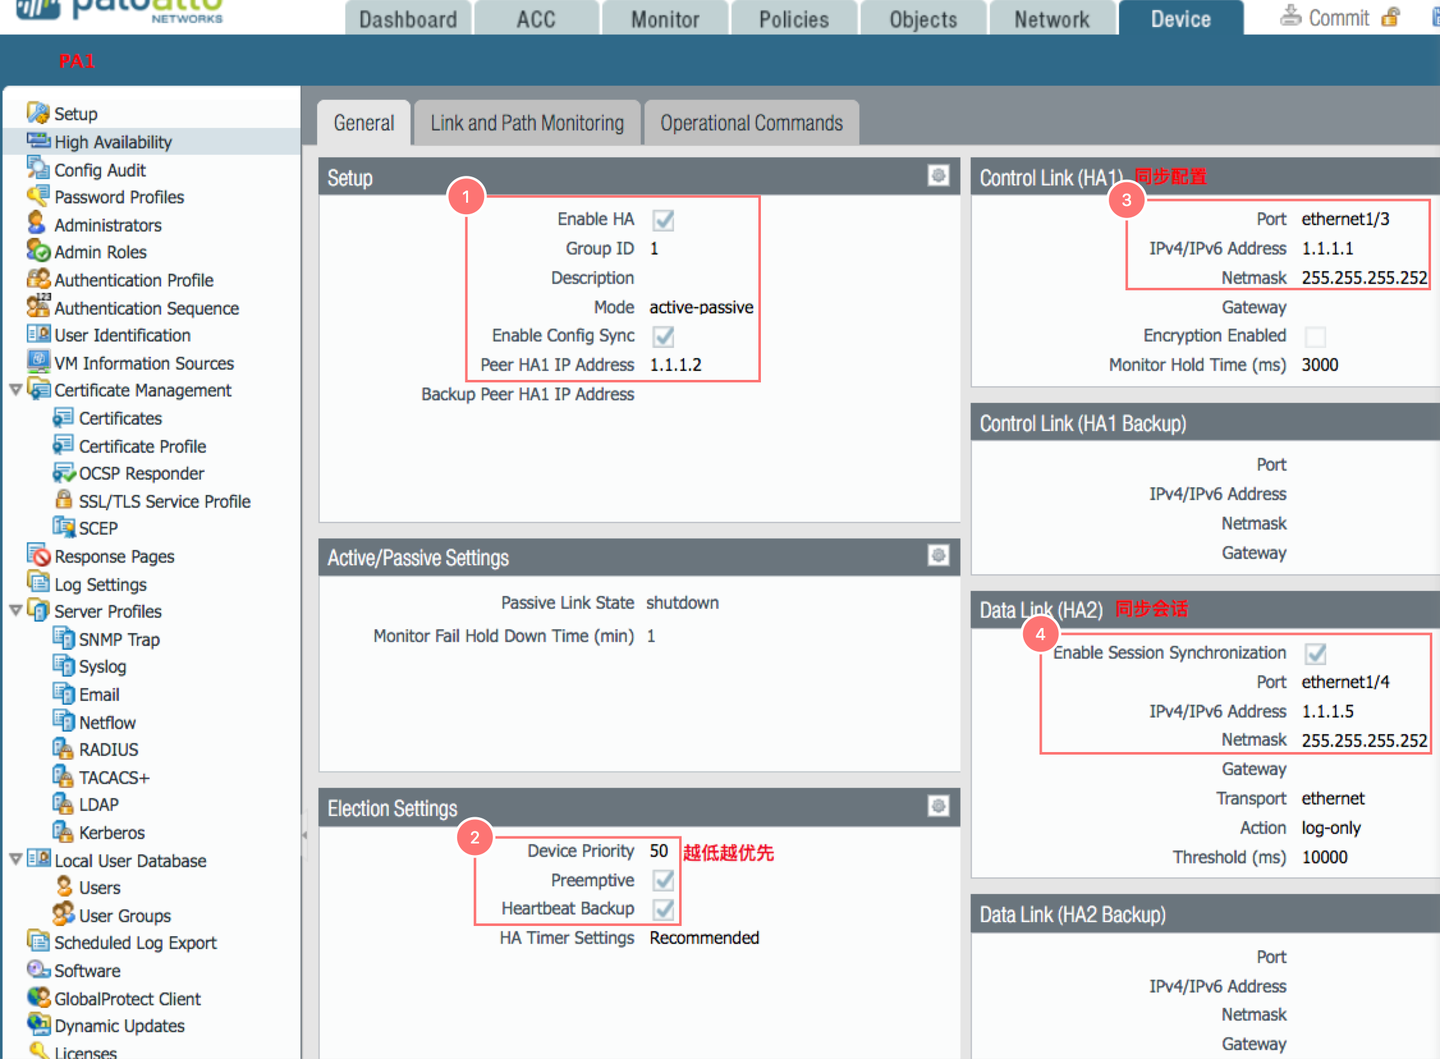Click the SNMP Trap icon

[x=63, y=638]
